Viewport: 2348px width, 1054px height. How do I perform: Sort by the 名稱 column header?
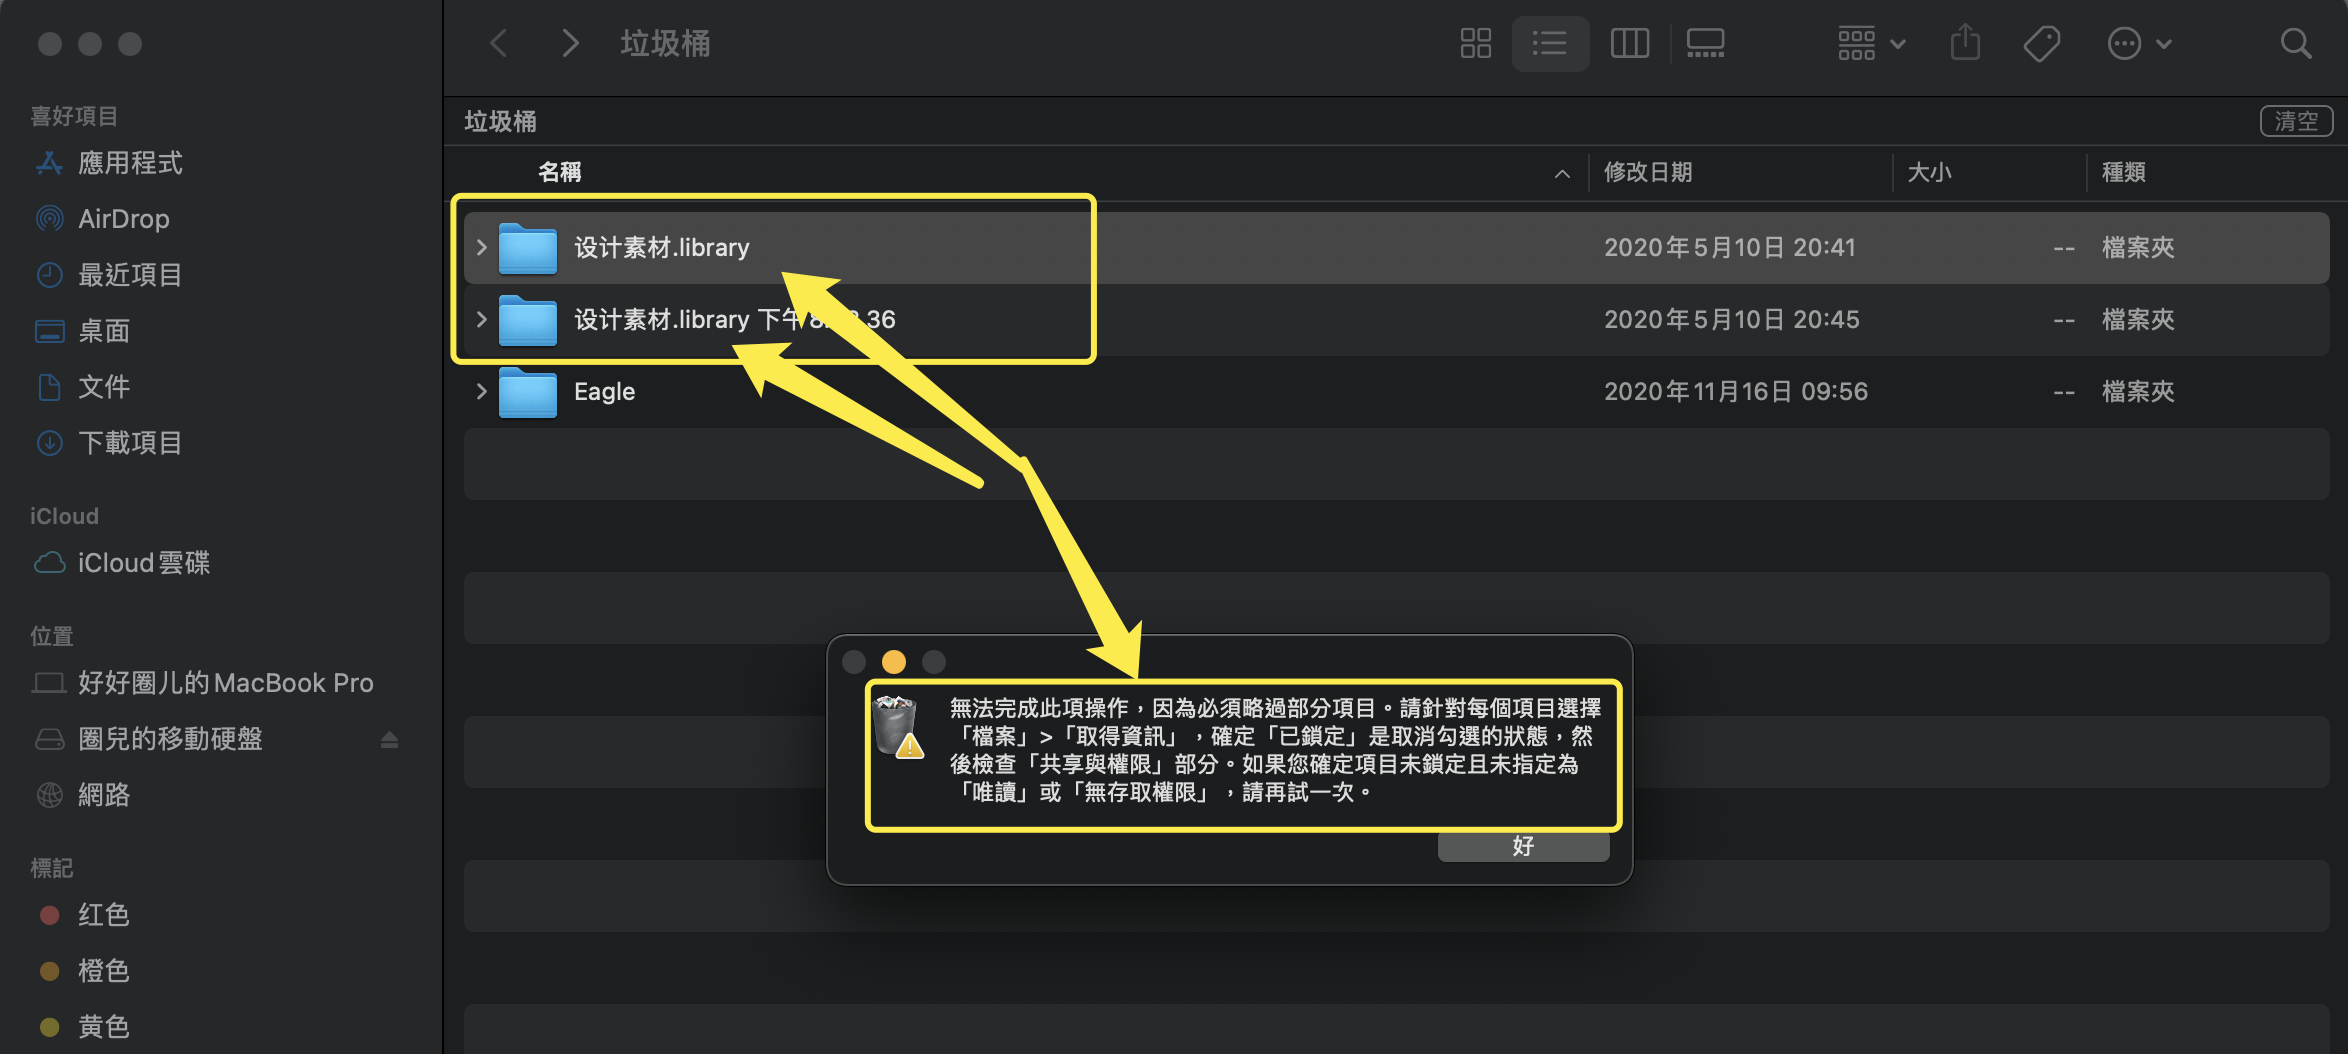tap(560, 172)
